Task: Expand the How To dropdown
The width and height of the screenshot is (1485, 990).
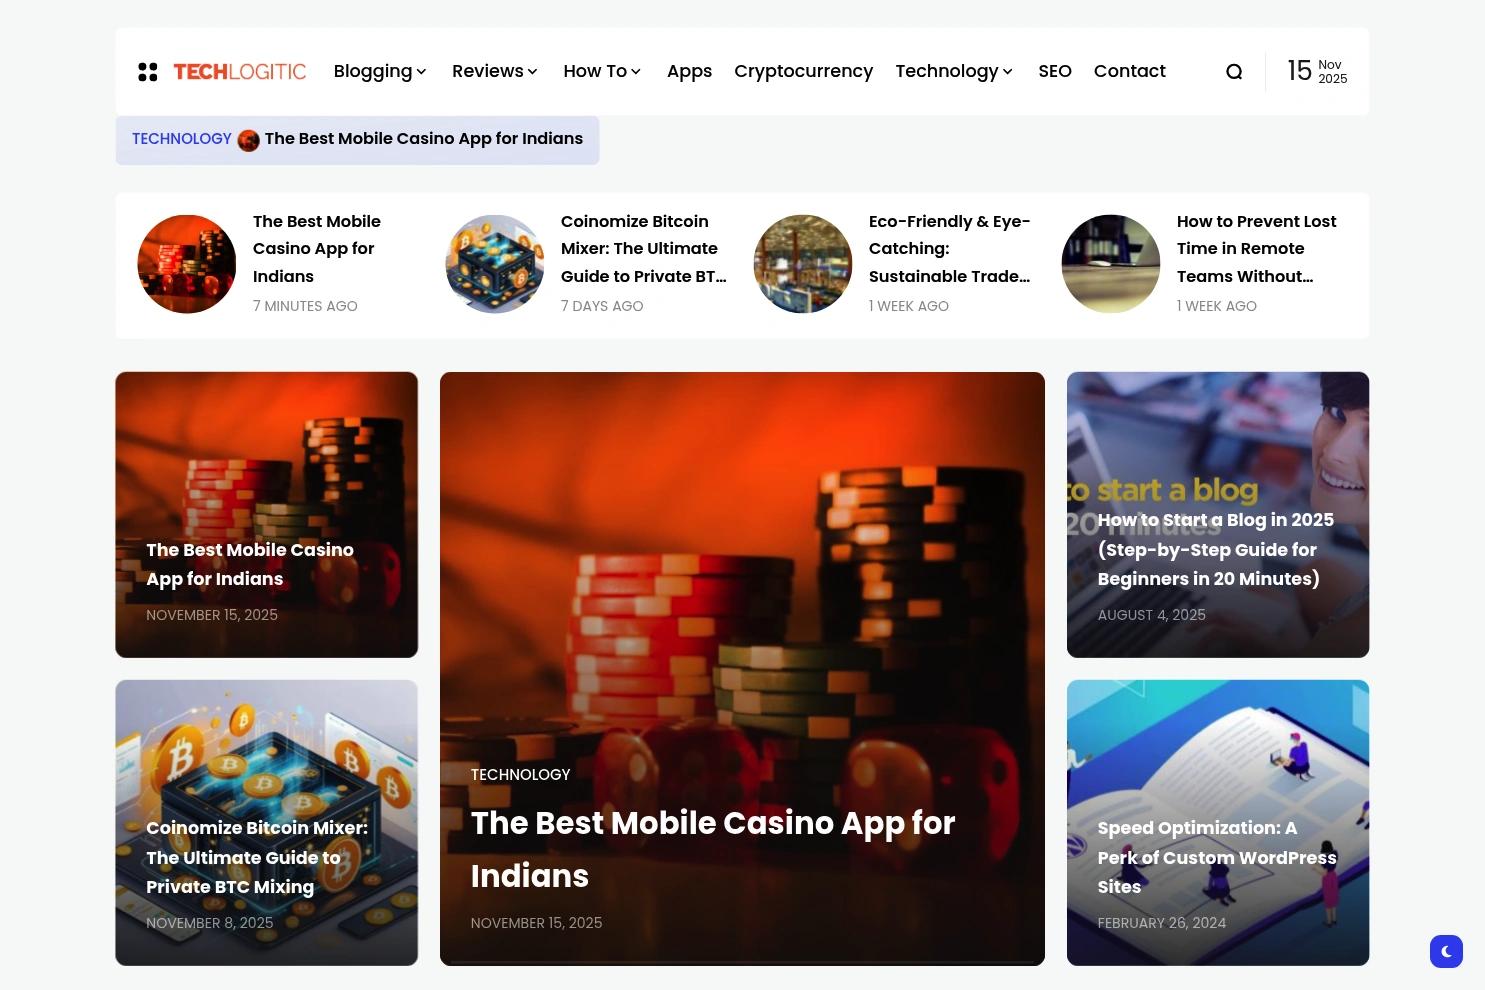Action: pyautogui.click(x=601, y=71)
